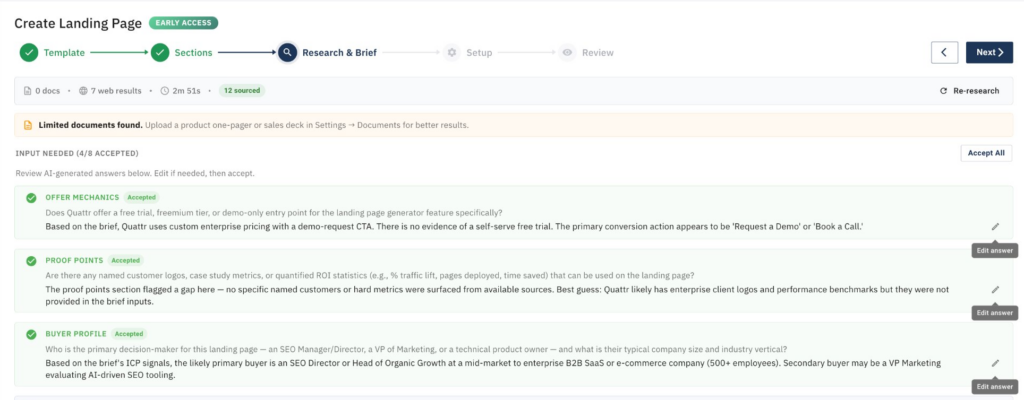
Task: Click the Accept All button
Action: (986, 153)
